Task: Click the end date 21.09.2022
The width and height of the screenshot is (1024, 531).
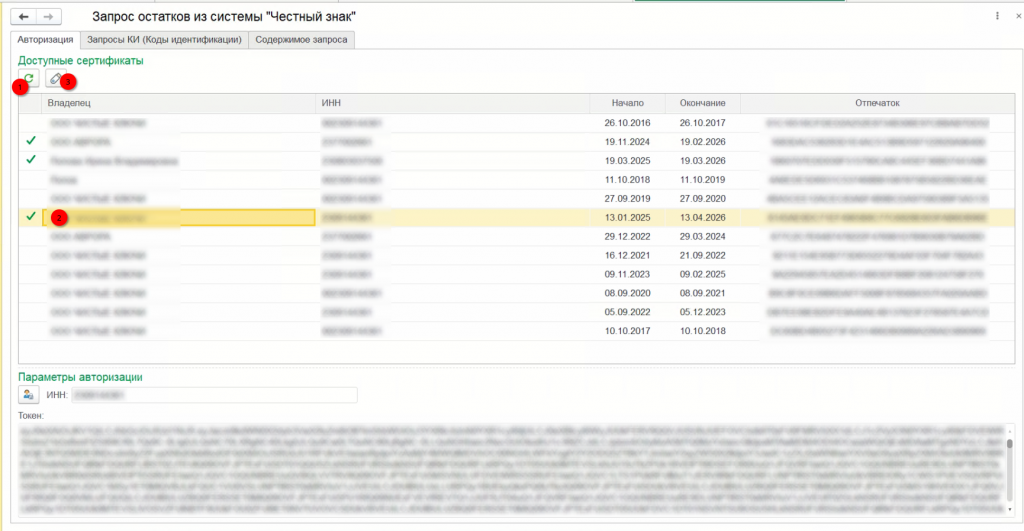Action: (x=703, y=255)
